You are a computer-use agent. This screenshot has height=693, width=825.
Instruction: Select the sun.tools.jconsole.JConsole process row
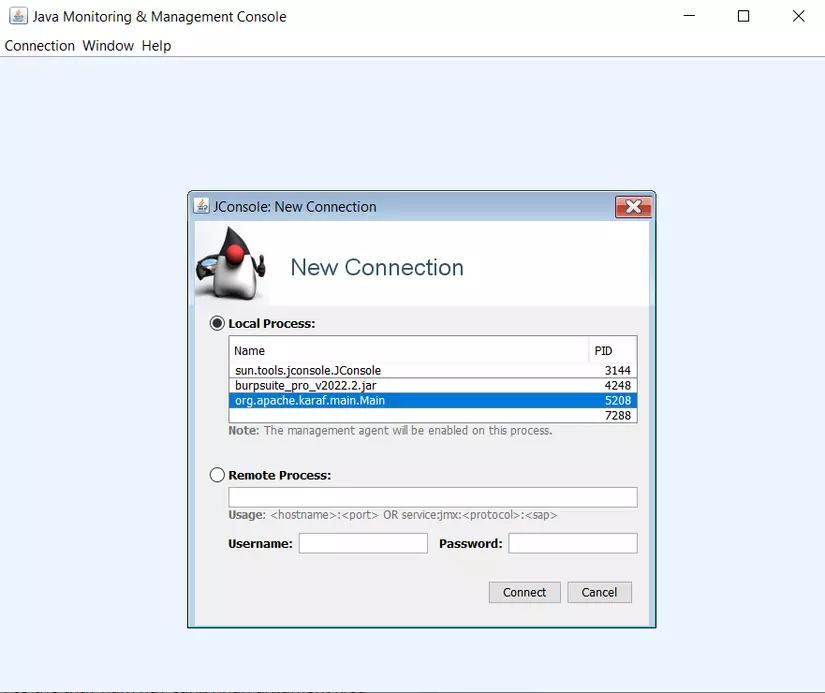click(x=433, y=370)
